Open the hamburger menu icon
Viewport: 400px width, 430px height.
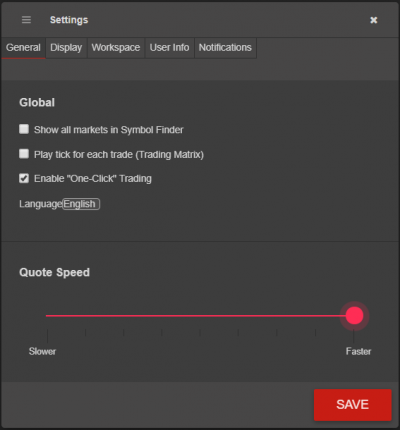[x=26, y=20]
